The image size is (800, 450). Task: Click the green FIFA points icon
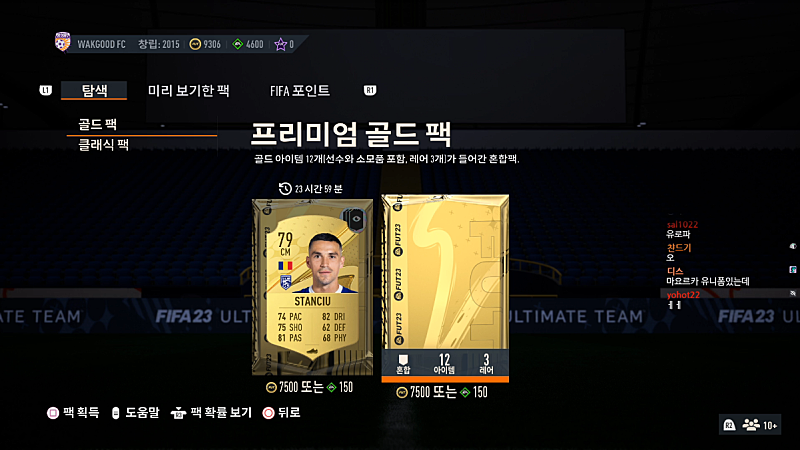pyautogui.click(x=238, y=44)
